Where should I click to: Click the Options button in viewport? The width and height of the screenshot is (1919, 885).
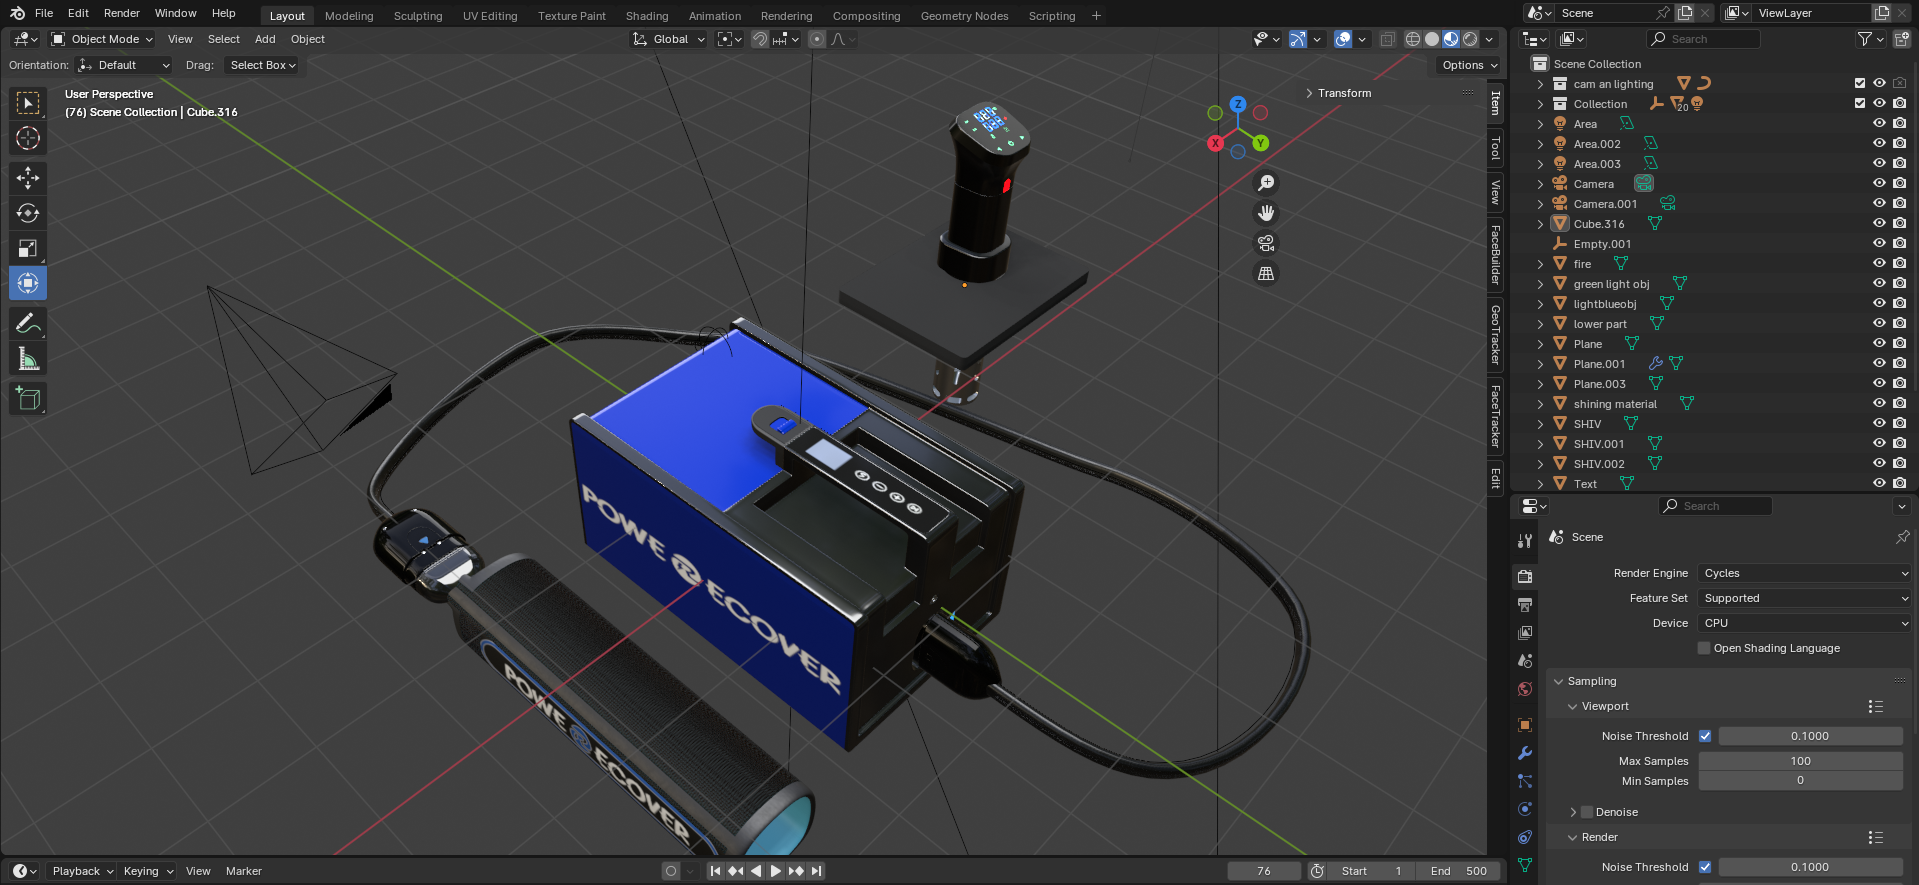click(1469, 65)
